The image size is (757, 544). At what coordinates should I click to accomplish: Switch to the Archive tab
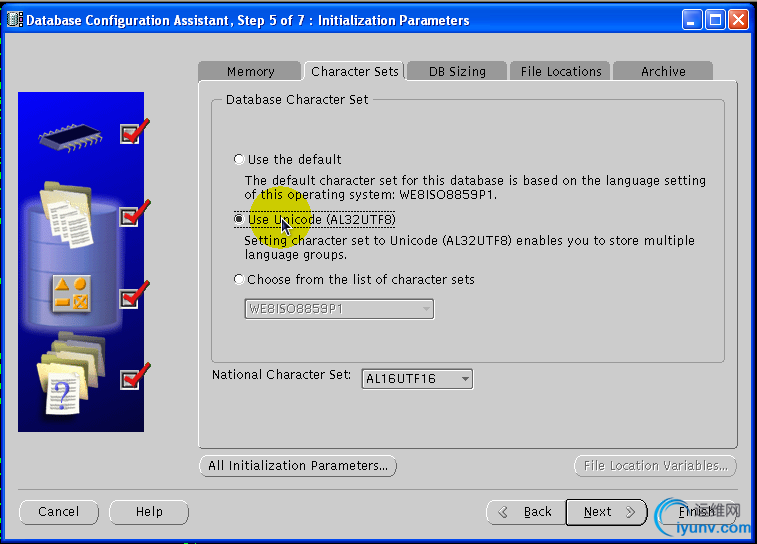(x=663, y=71)
